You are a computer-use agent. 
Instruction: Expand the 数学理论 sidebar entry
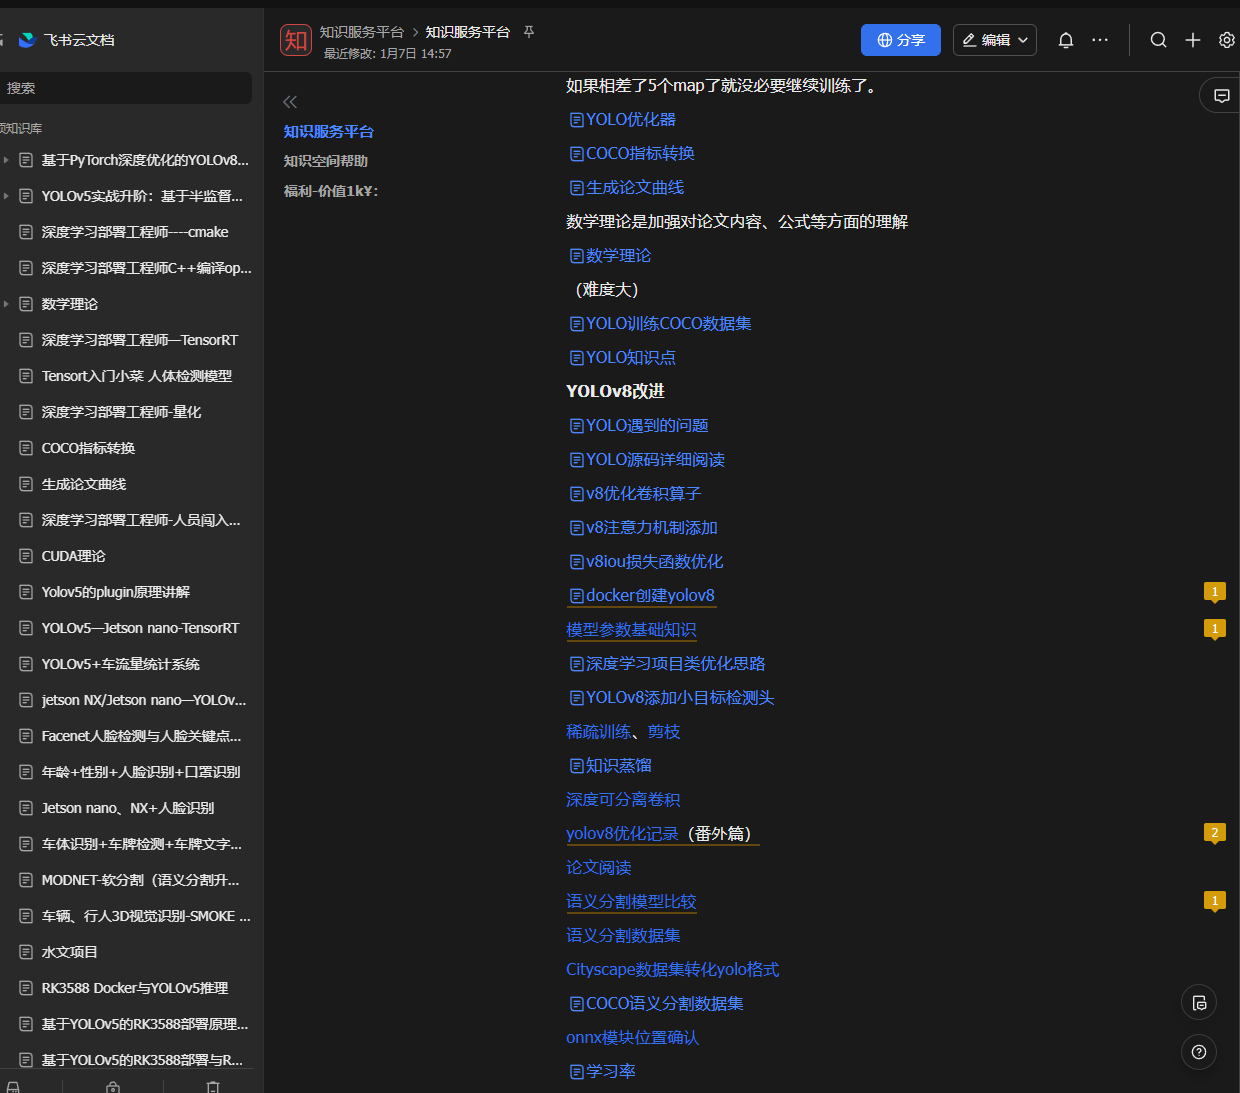[x=8, y=303]
